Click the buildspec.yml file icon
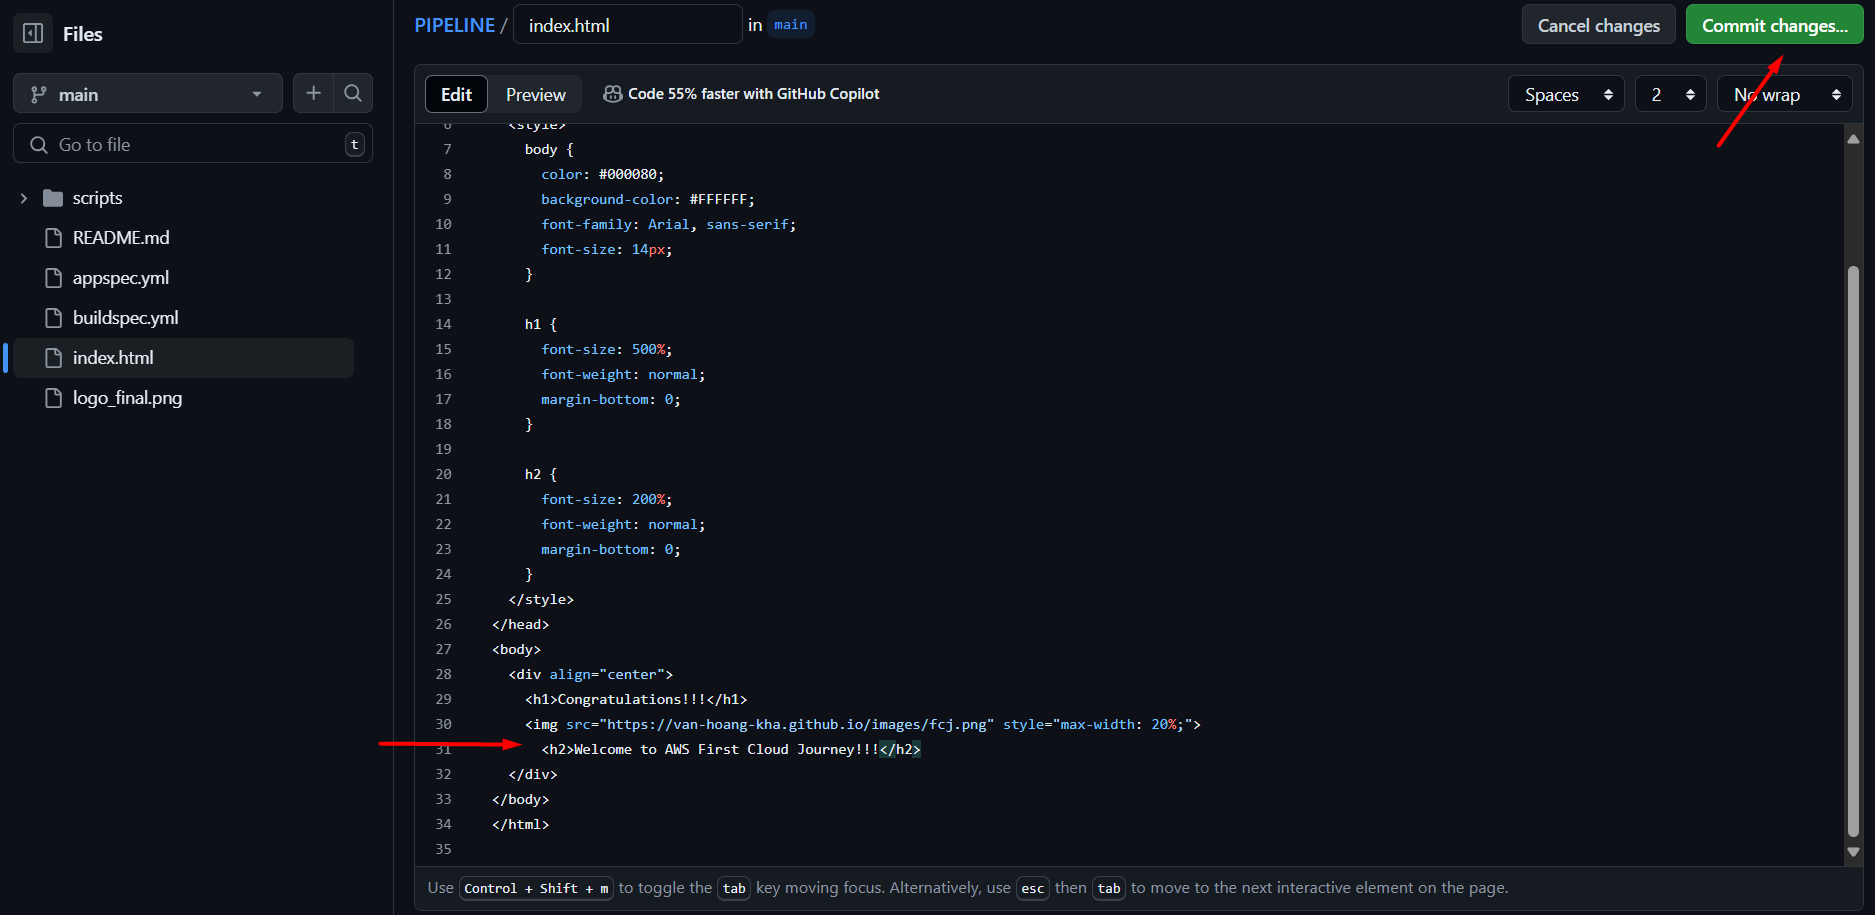 pos(54,318)
